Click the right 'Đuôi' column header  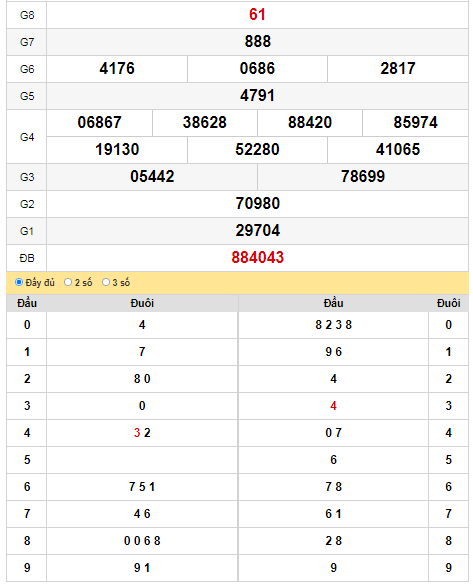448,303
